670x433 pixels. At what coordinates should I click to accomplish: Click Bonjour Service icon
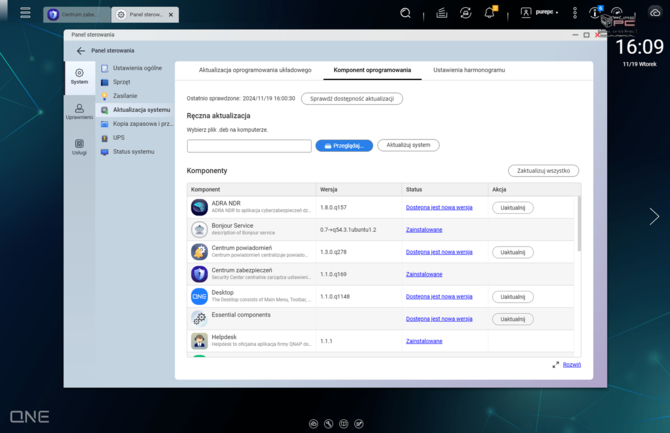[x=199, y=230]
